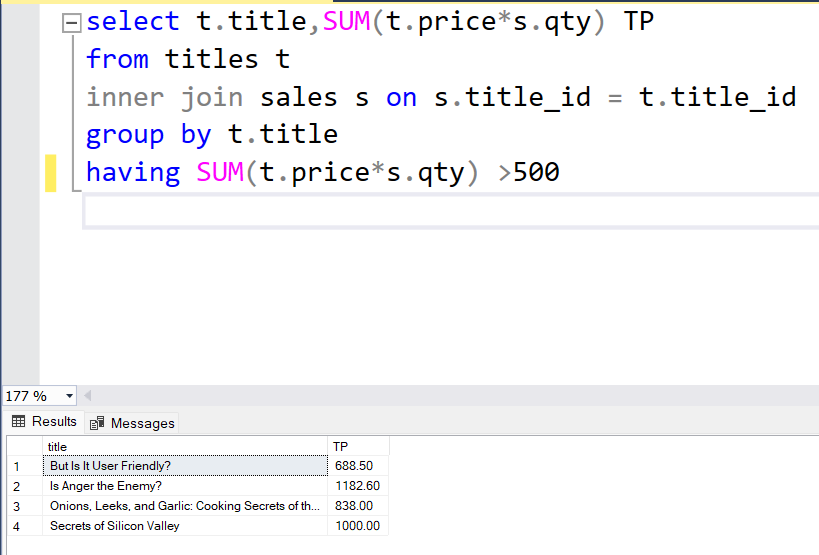Place cursor on 'sales' table name
The image size is (819, 555).
click(299, 98)
